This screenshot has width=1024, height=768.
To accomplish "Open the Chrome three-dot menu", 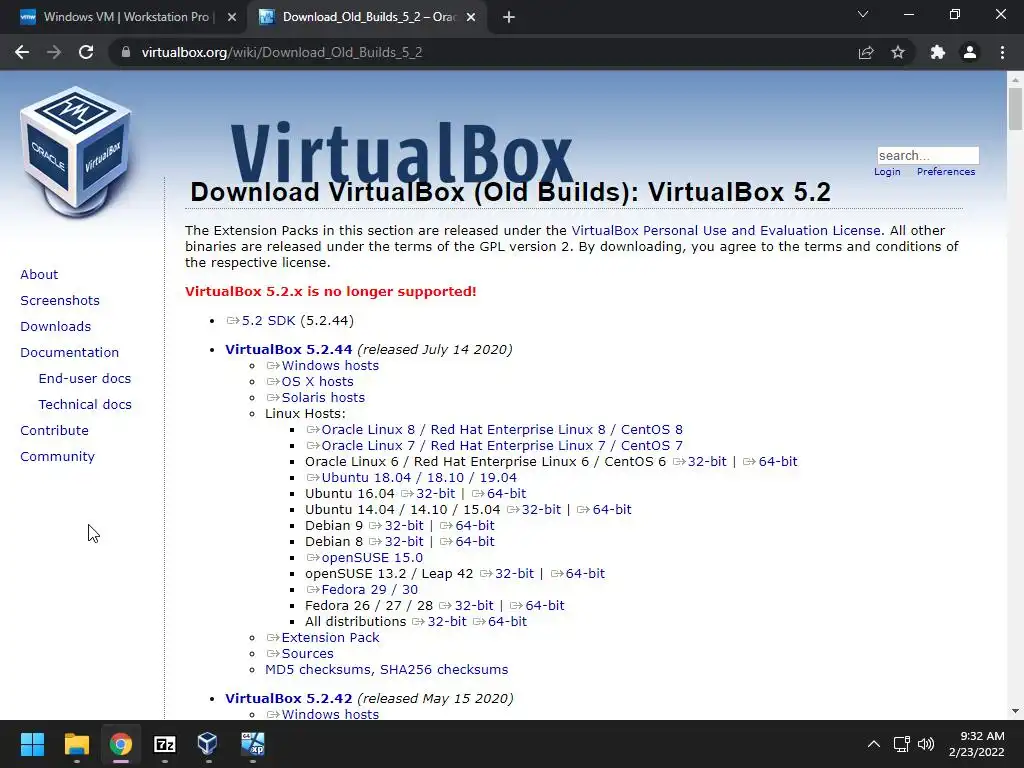I will [1002, 52].
